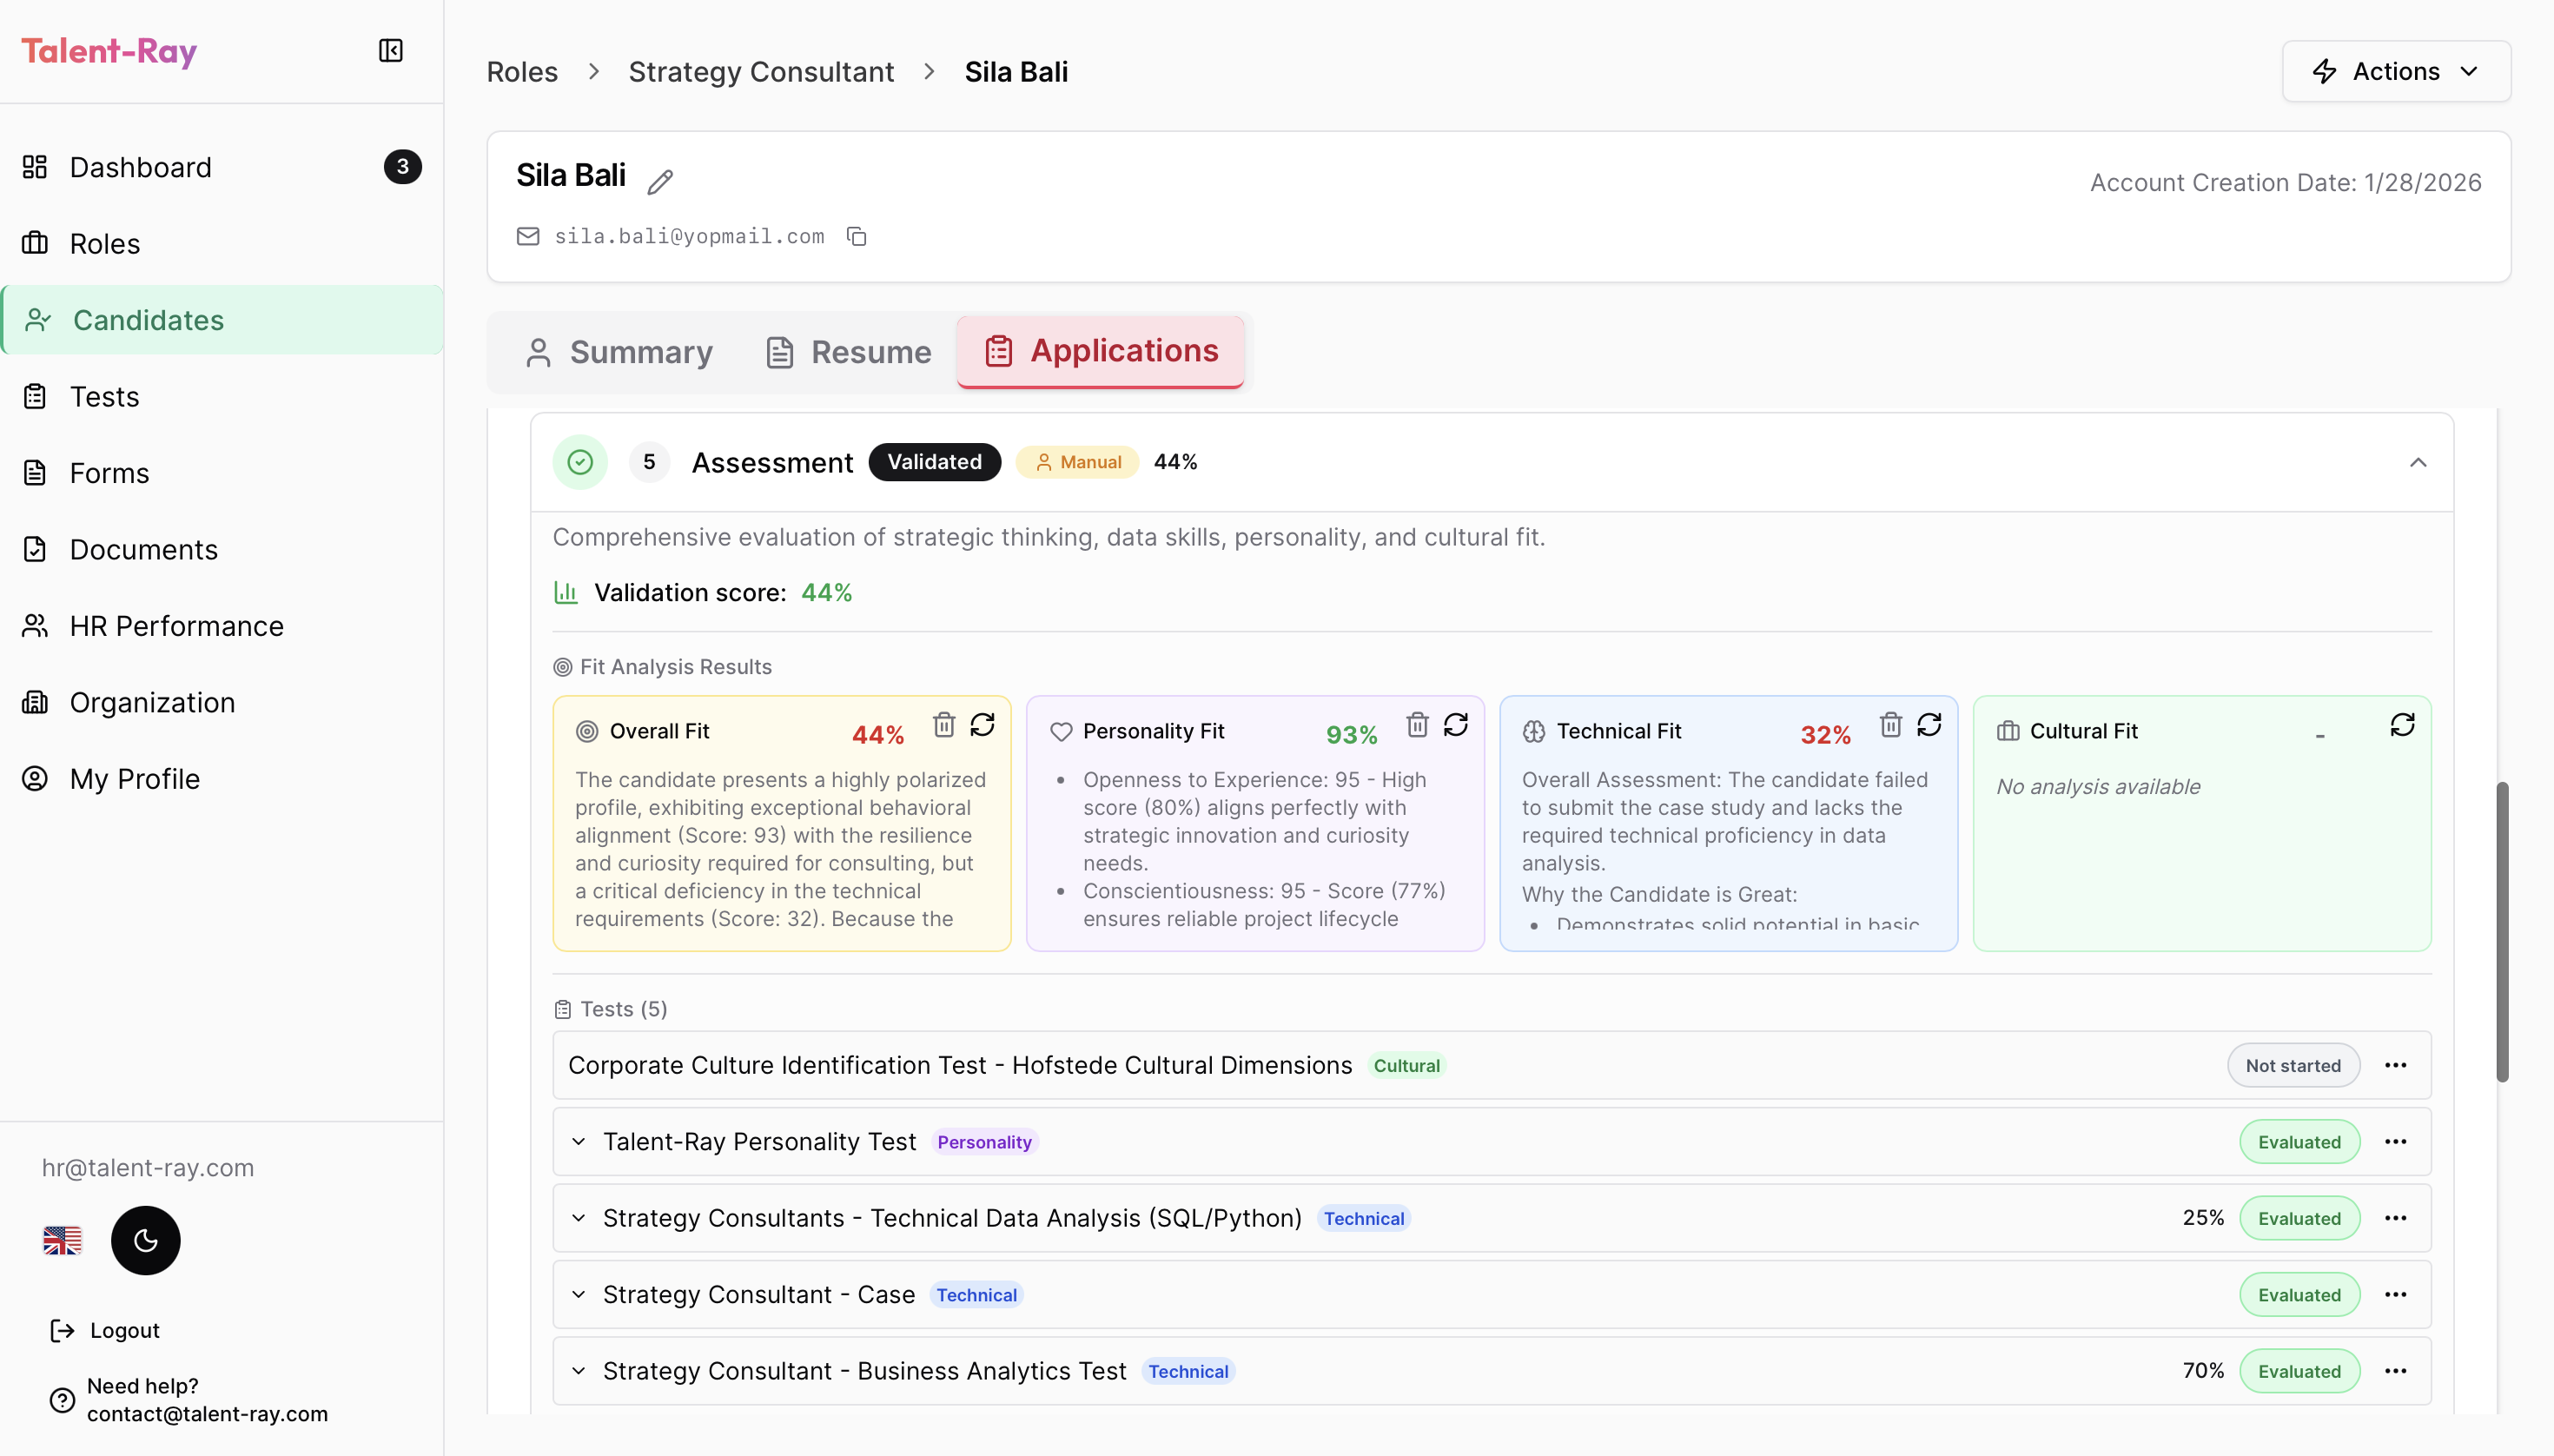This screenshot has width=2554, height=1456.
Task: Toggle dark mode with moon button
Action: coord(145,1240)
